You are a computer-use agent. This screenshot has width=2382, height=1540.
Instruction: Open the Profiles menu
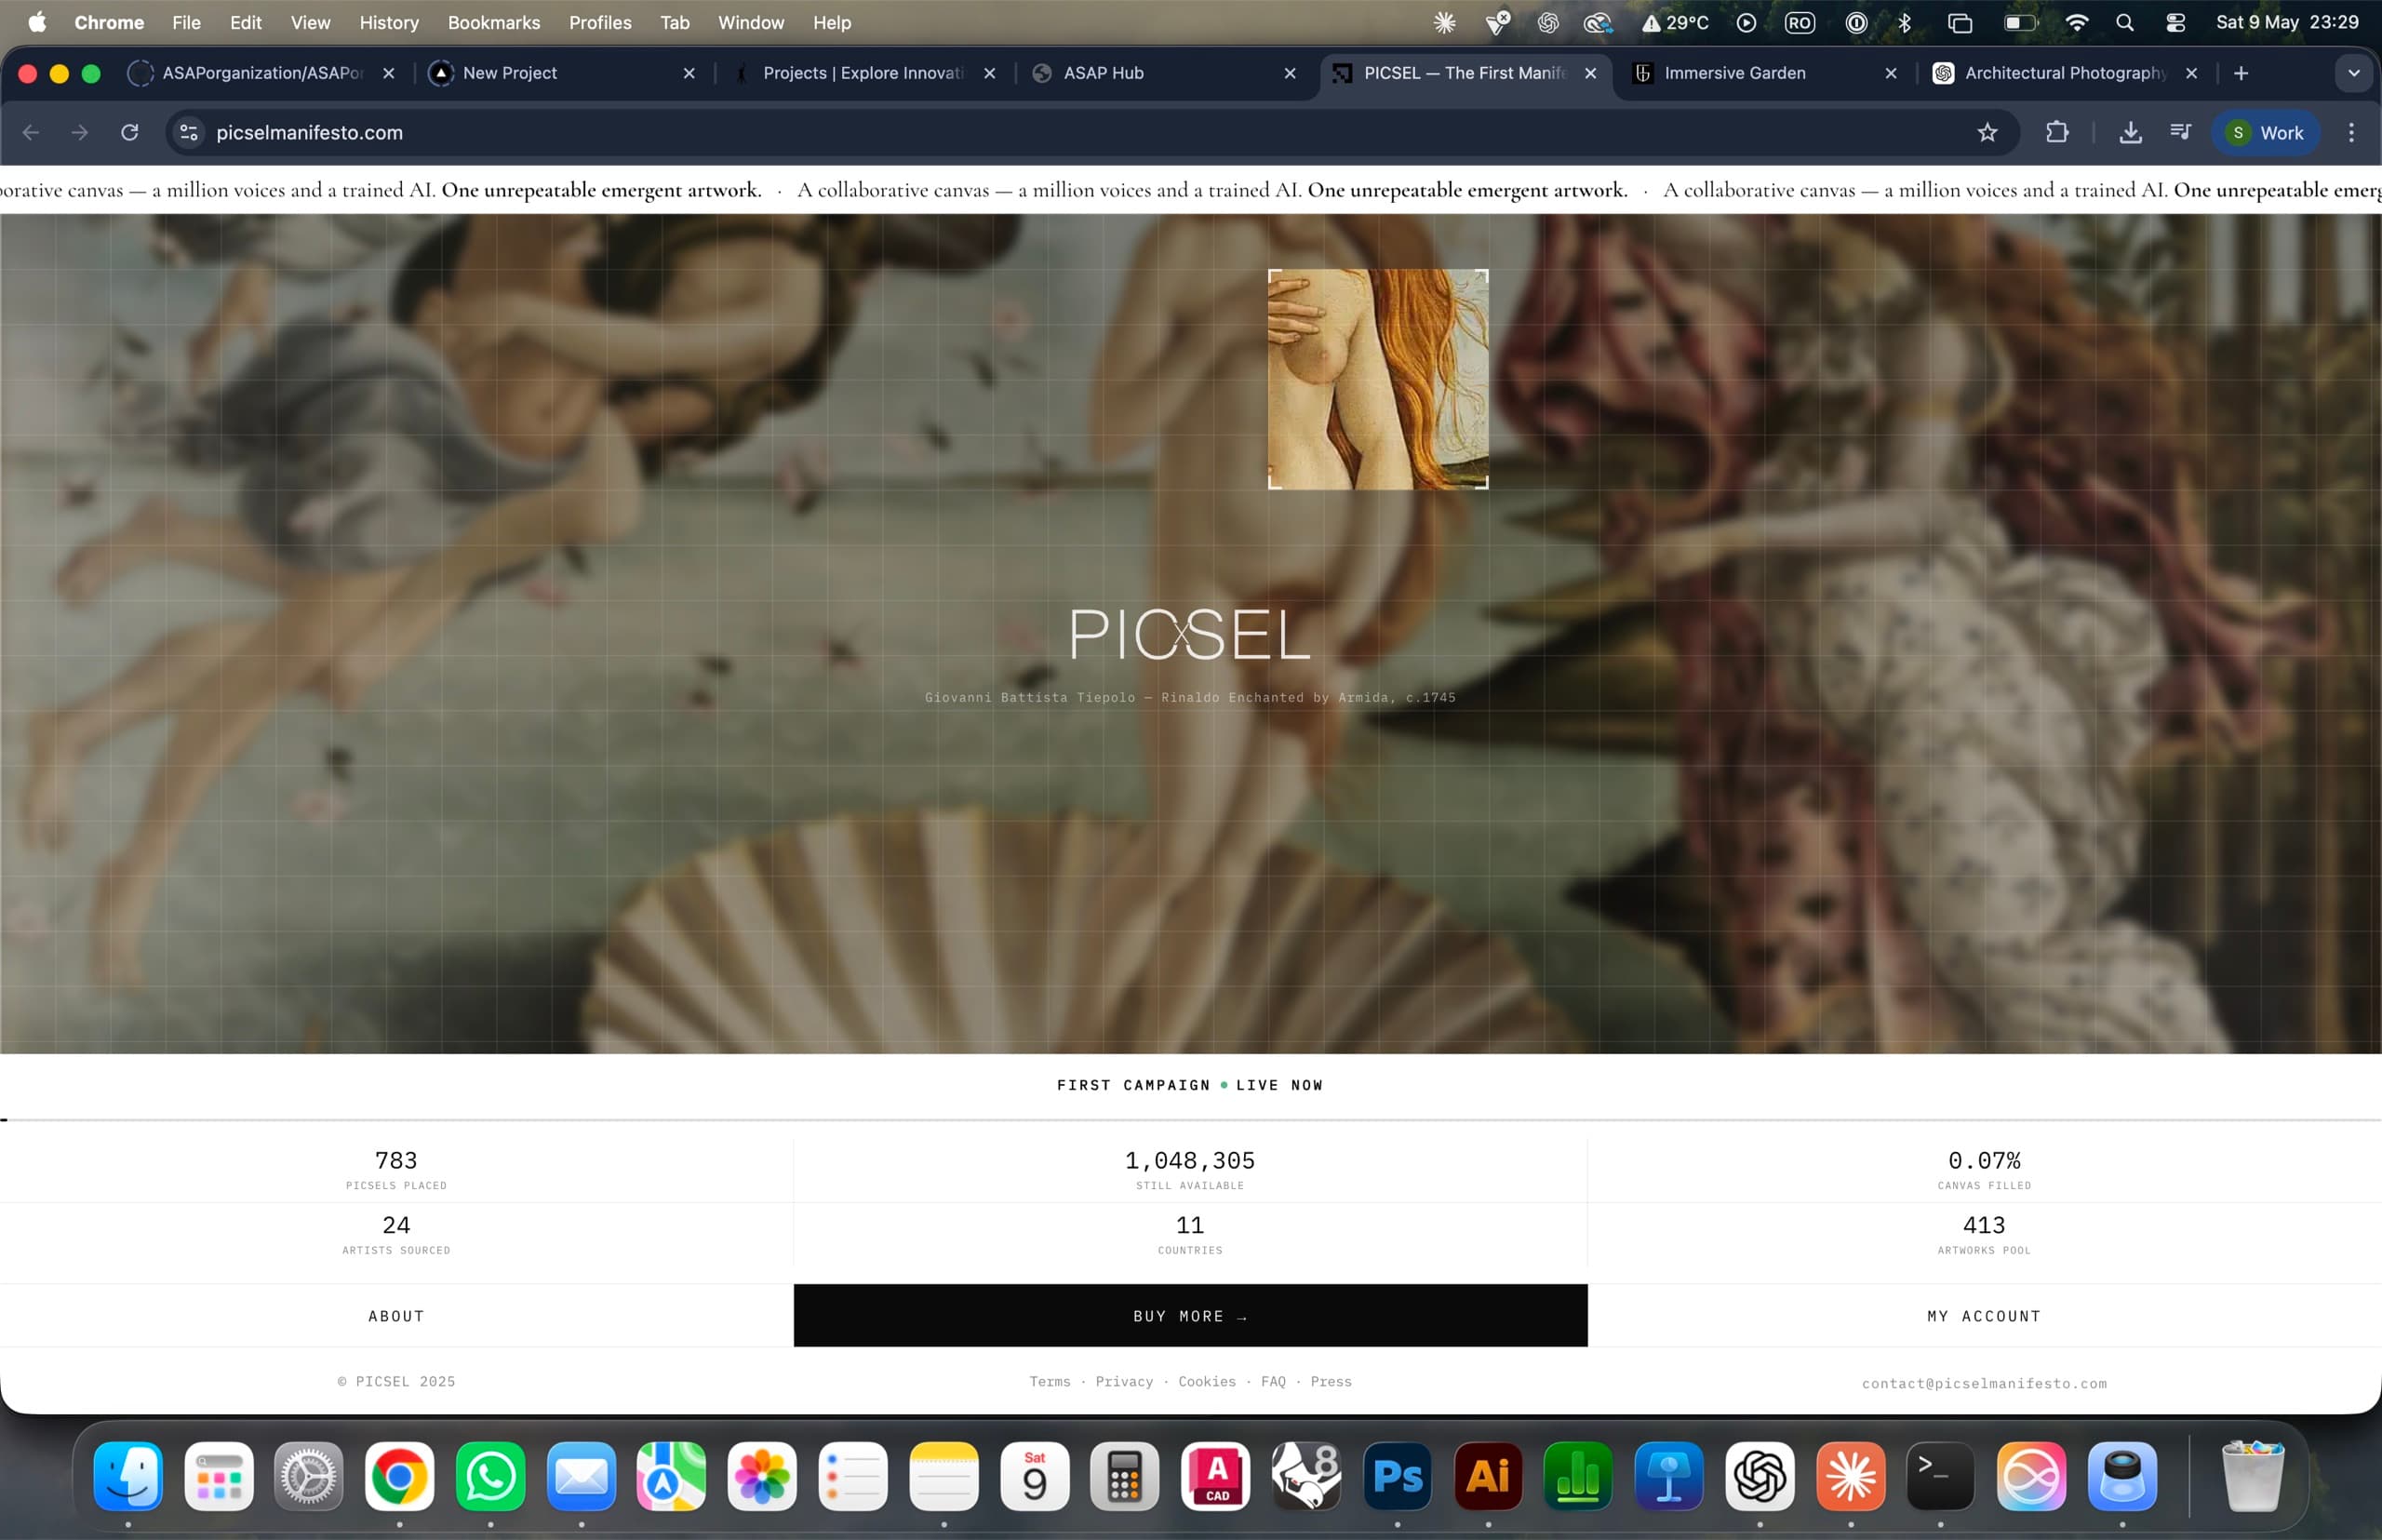(x=600, y=22)
